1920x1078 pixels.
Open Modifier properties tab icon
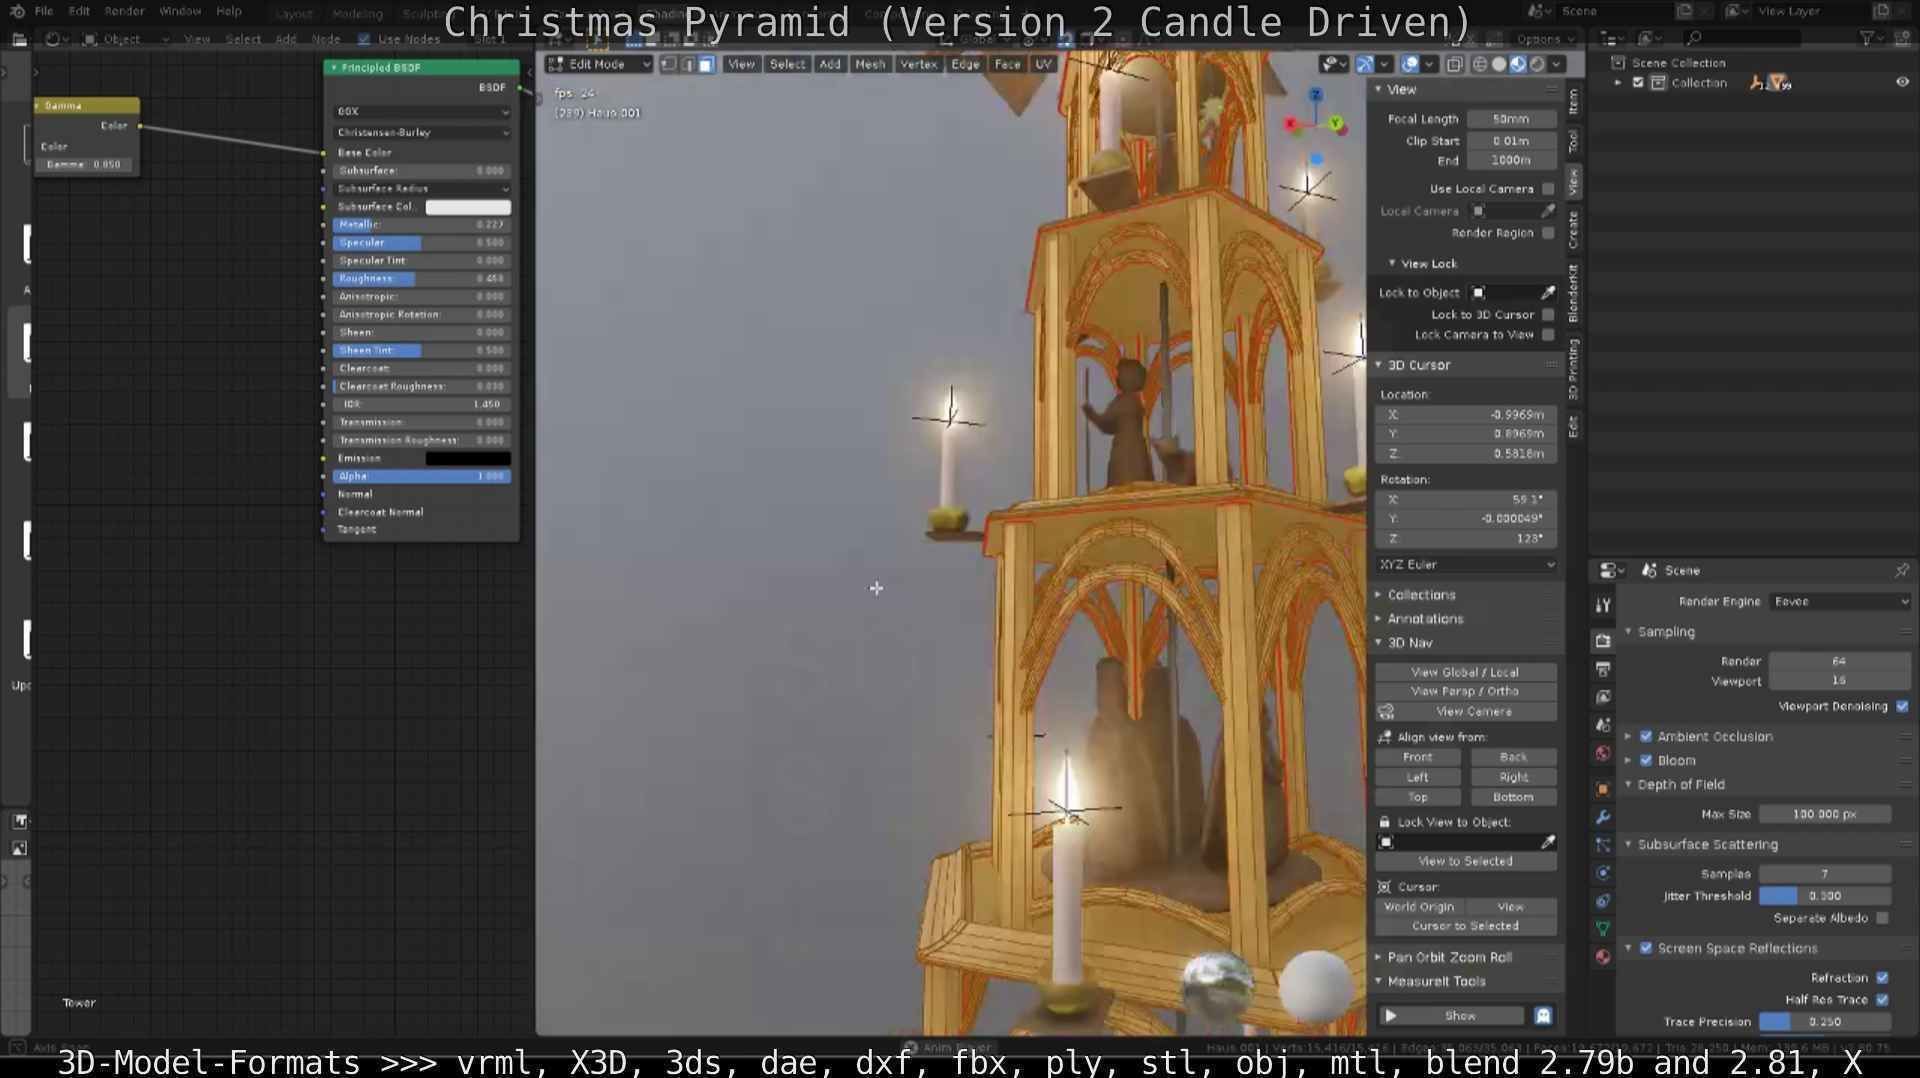tap(1603, 817)
